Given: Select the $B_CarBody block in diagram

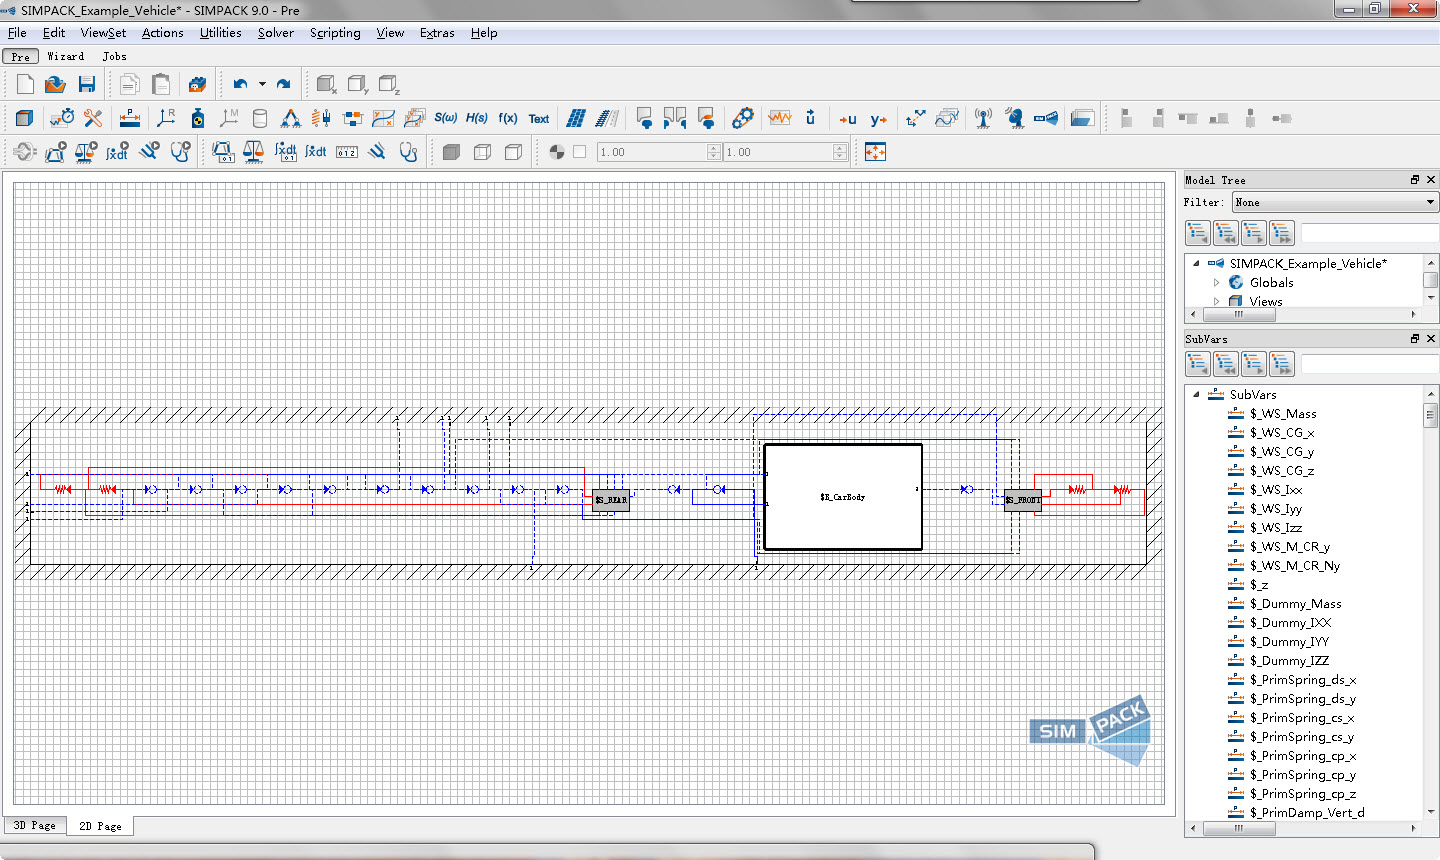Looking at the screenshot, I should [843, 497].
